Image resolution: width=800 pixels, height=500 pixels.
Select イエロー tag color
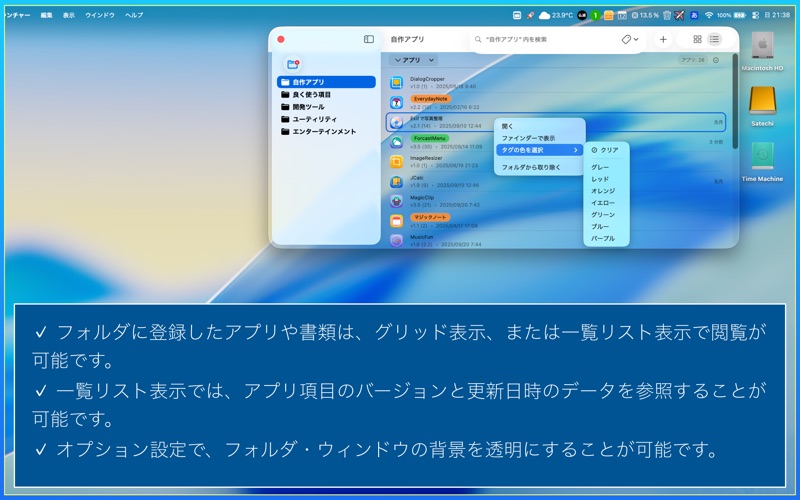[606, 203]
